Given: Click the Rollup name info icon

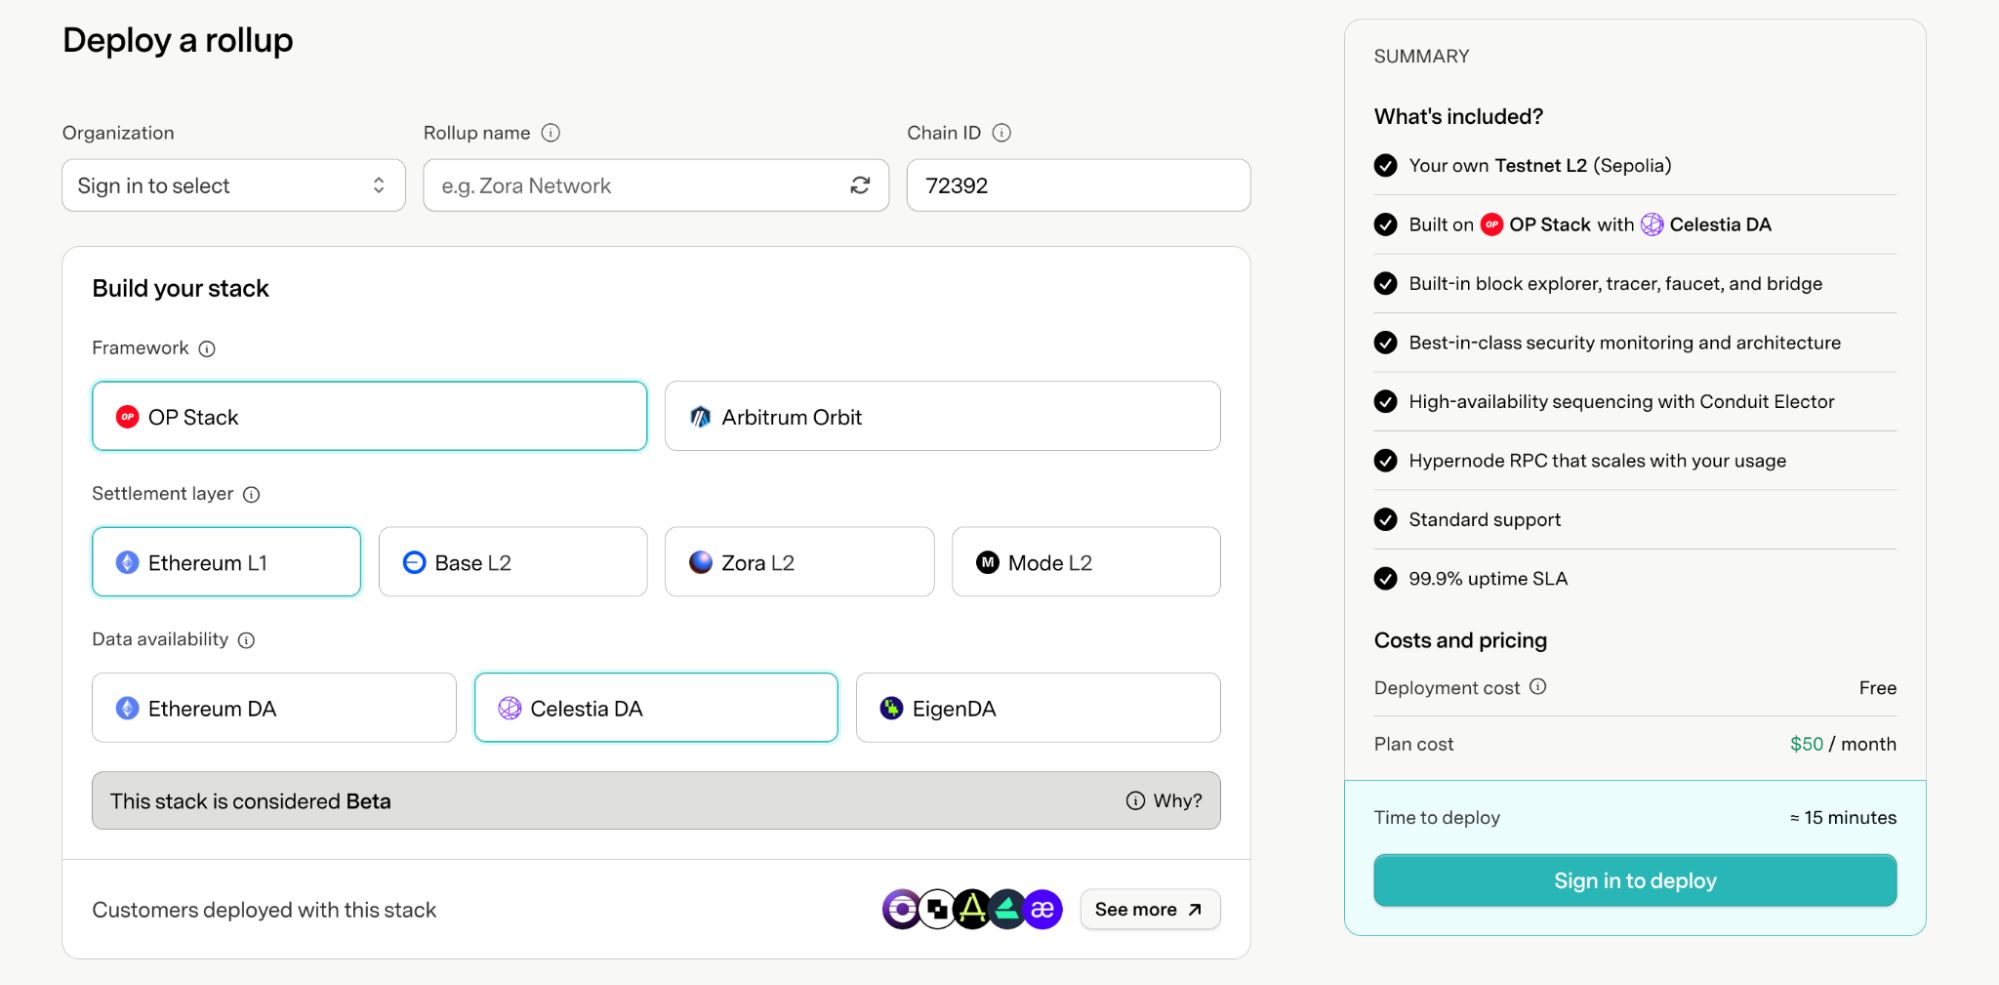Looking at the screenshot, I should point(551,133).
